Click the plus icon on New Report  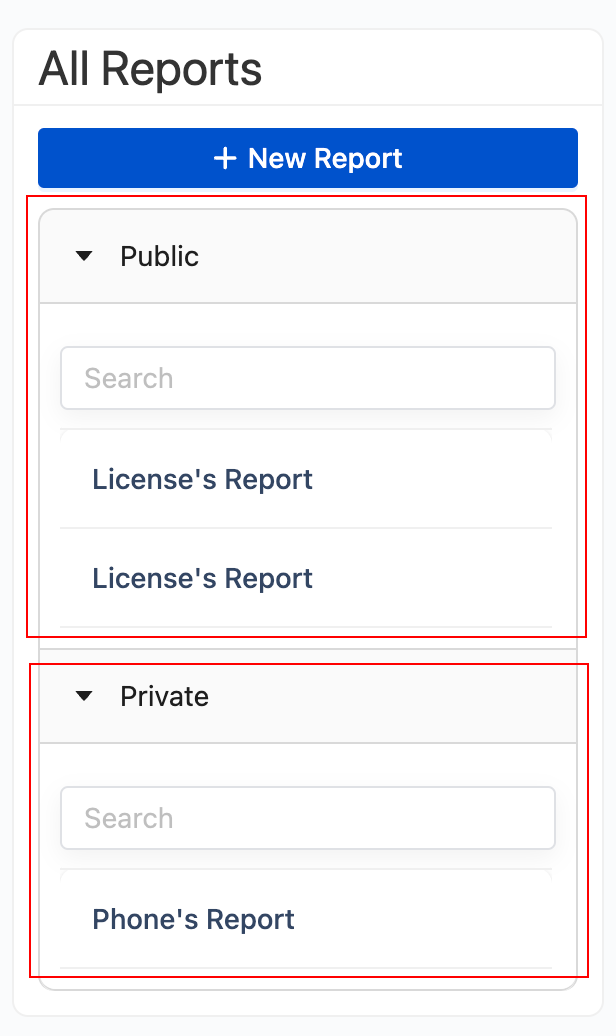click(x=225, y=158)
